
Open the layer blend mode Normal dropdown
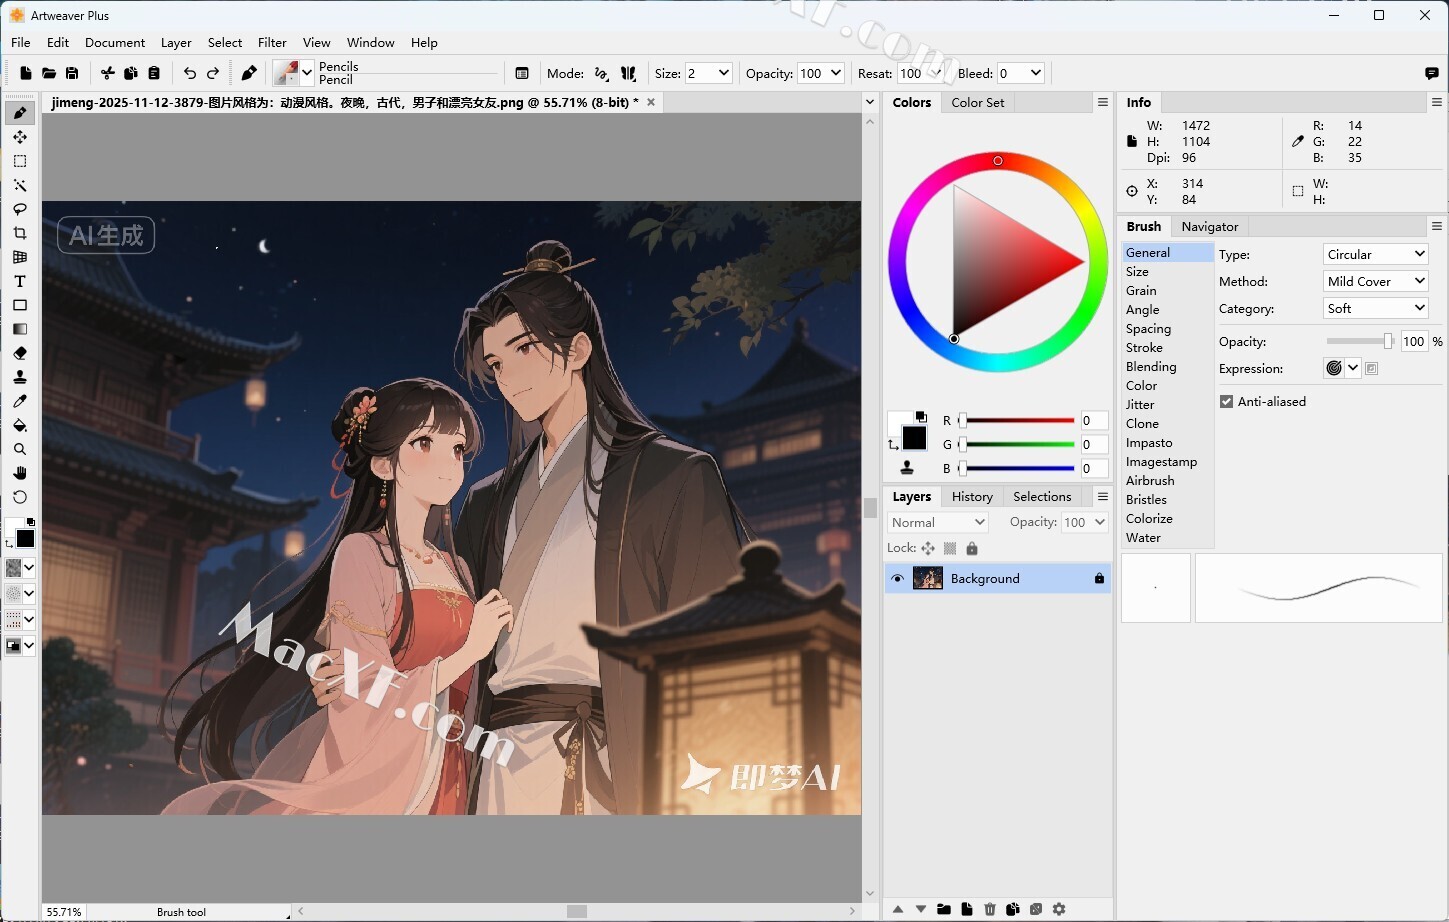coord(938,523)
